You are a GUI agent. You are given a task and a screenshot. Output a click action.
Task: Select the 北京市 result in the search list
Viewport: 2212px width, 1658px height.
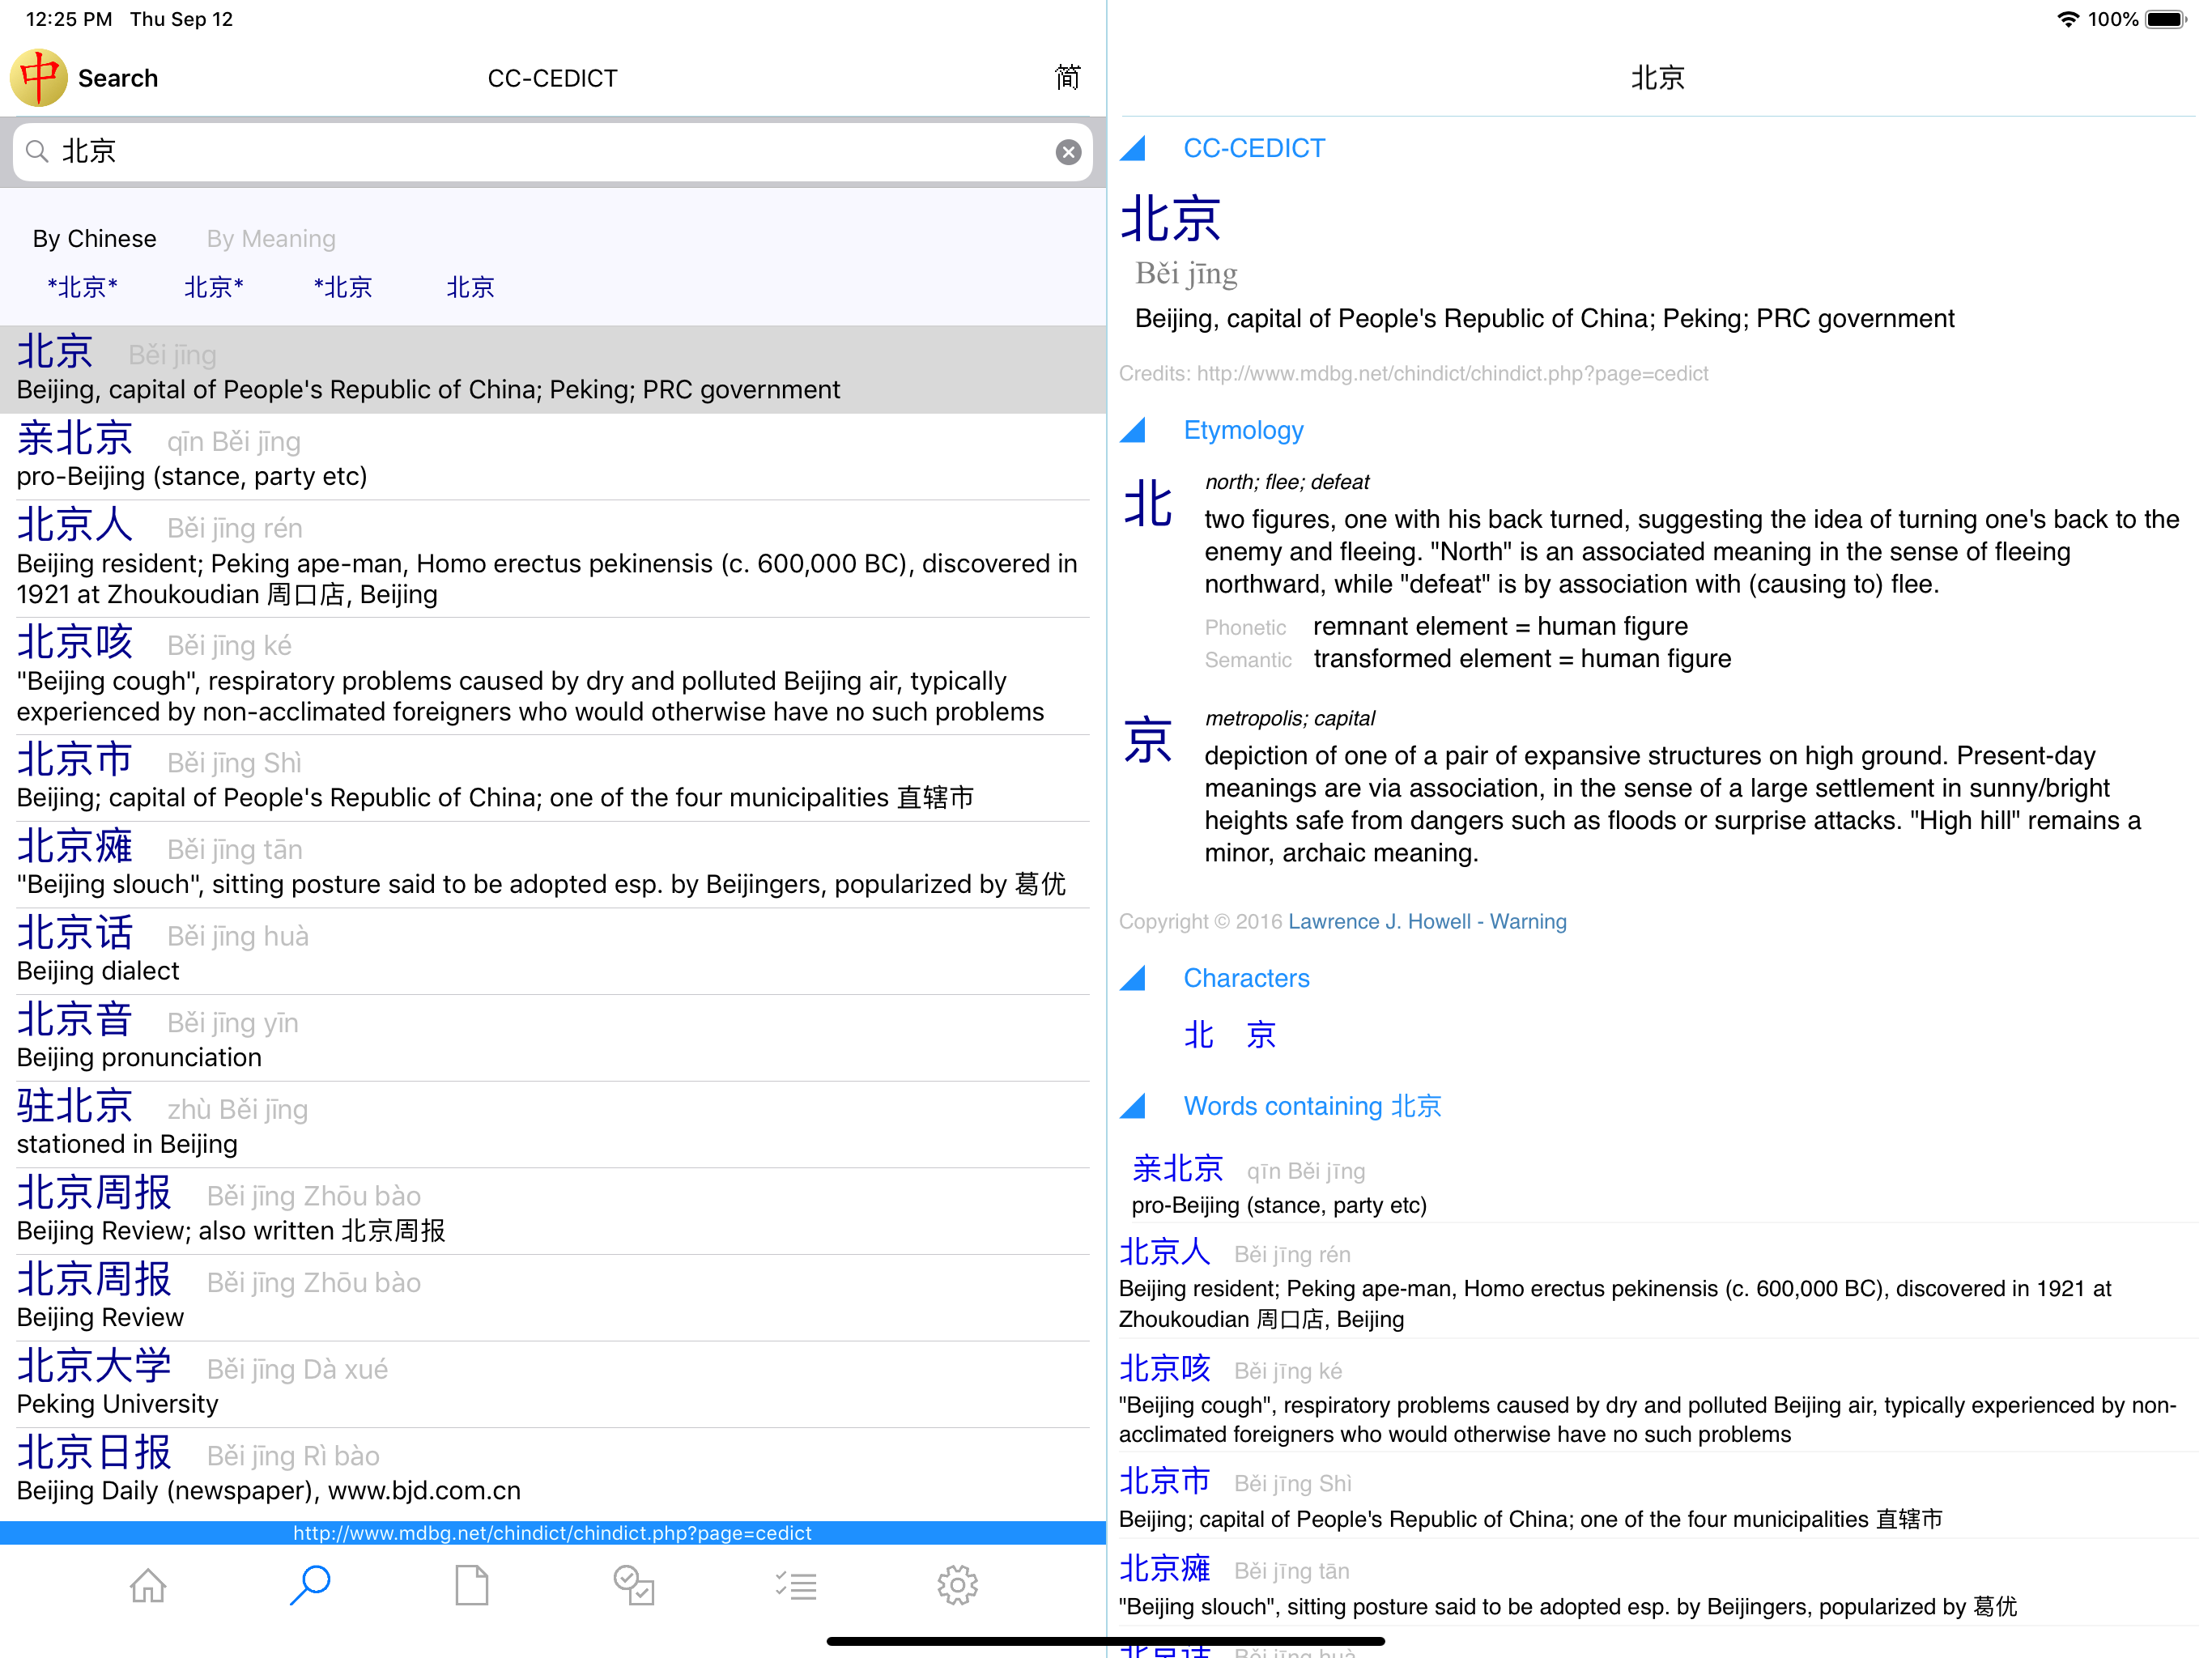[552, 779]
